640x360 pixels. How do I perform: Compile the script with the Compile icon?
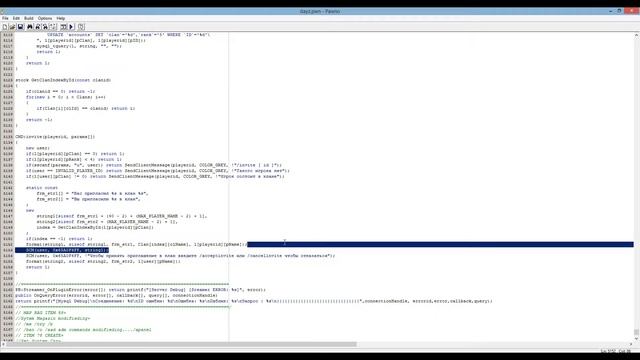64,27
